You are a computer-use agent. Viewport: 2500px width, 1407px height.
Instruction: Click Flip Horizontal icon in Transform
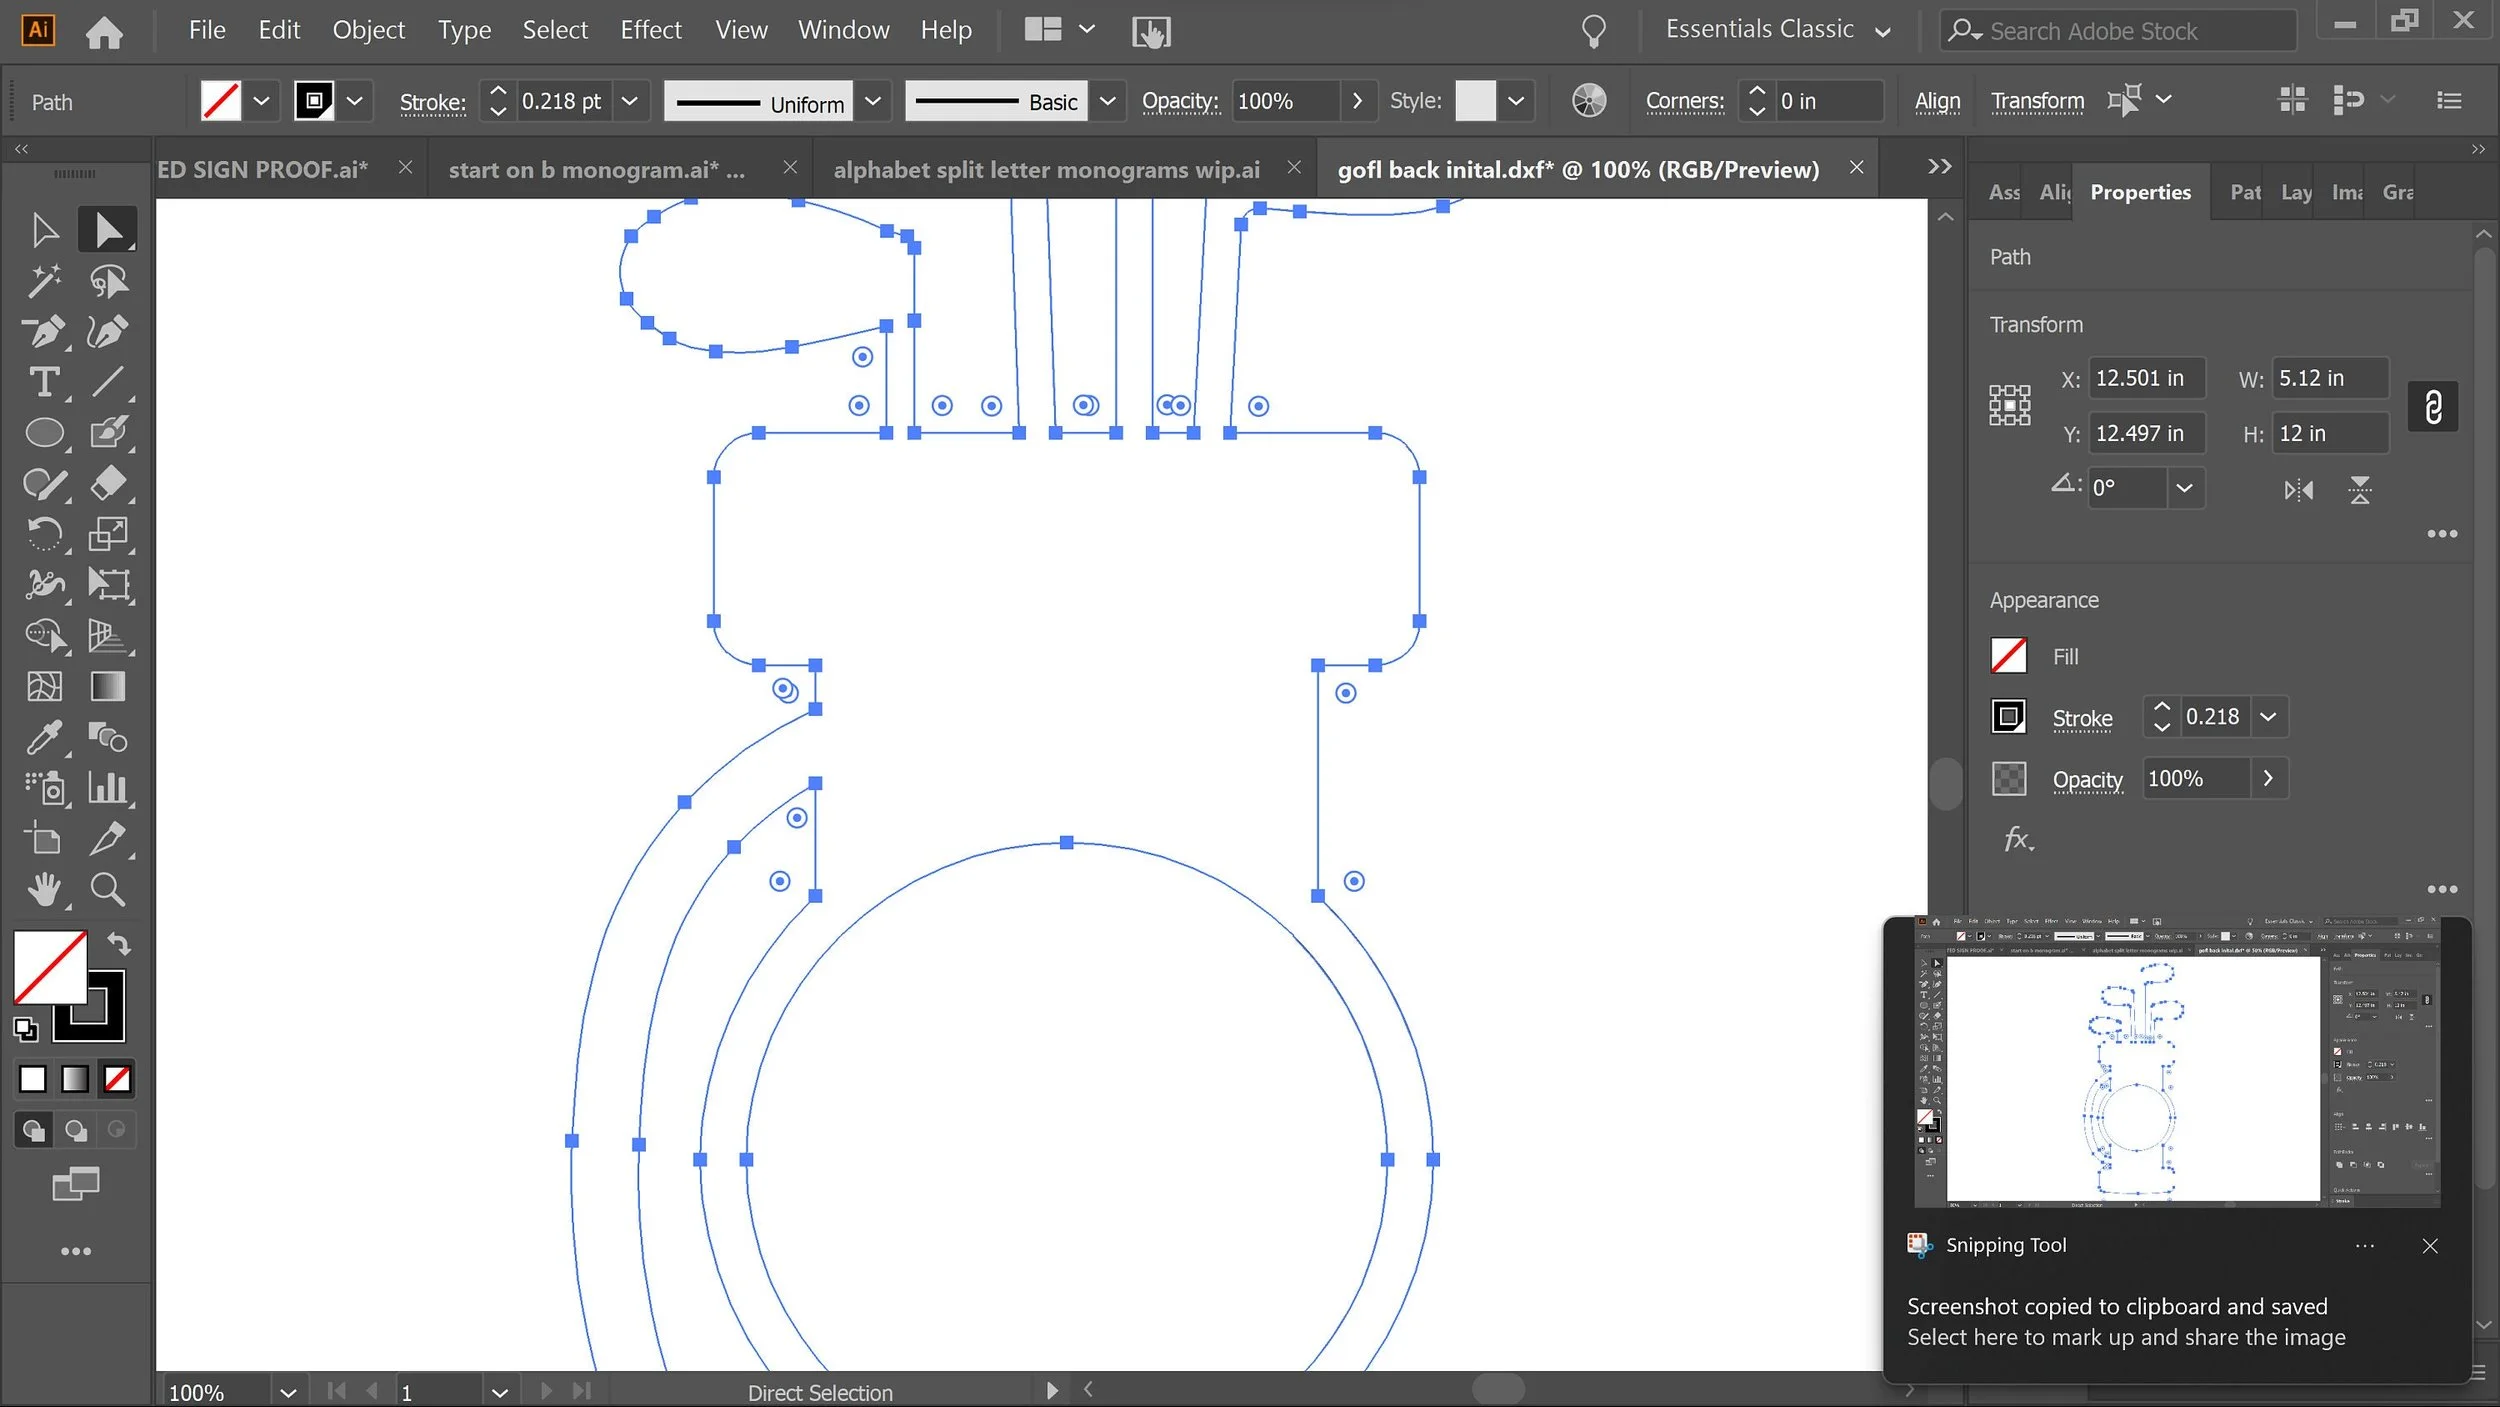[x=2298, y=490]
